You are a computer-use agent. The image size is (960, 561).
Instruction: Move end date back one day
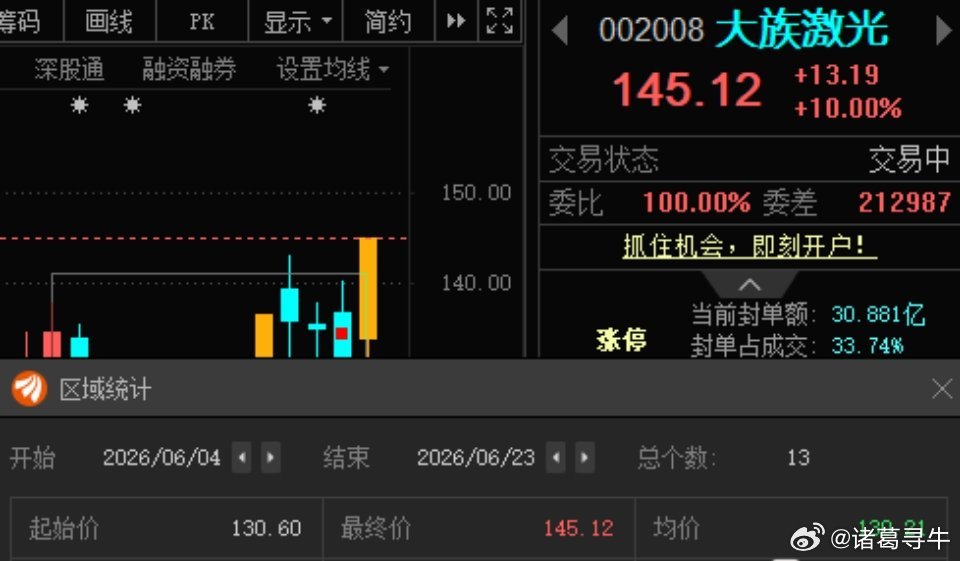555,457
